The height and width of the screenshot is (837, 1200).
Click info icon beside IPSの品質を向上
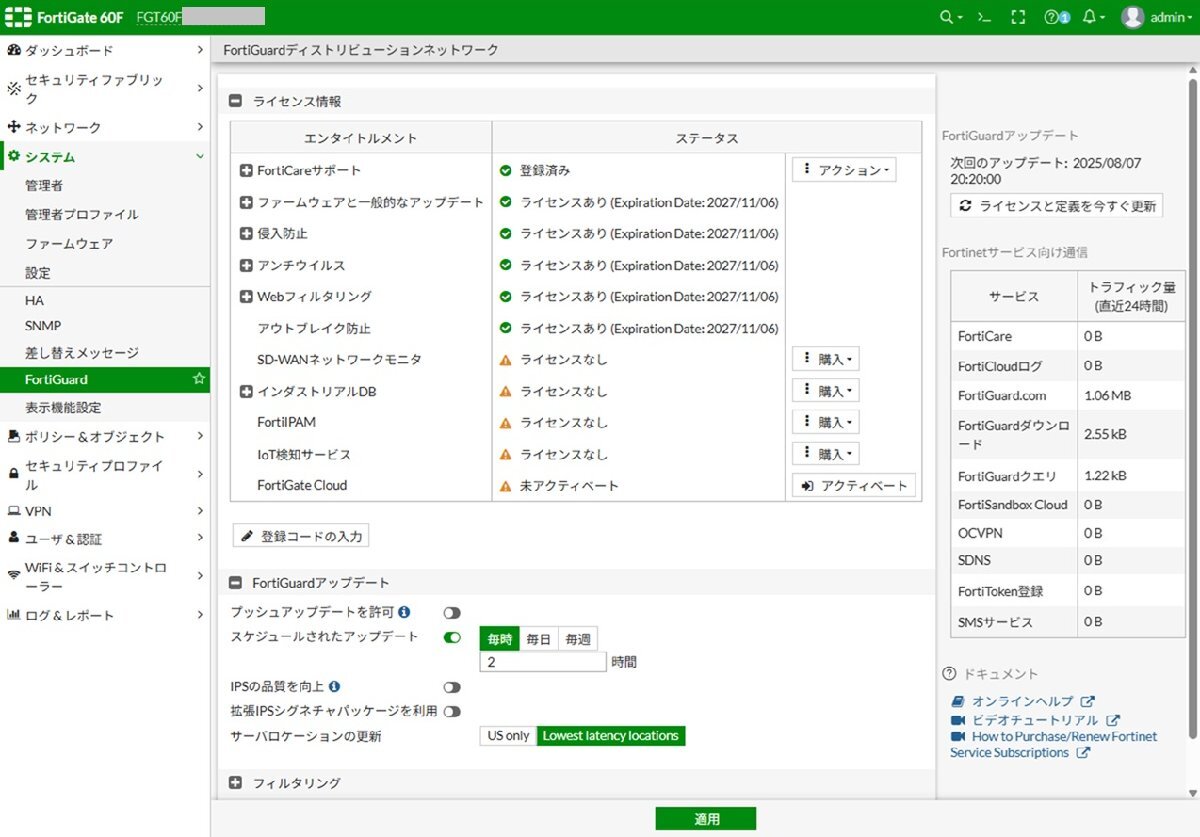334,687
